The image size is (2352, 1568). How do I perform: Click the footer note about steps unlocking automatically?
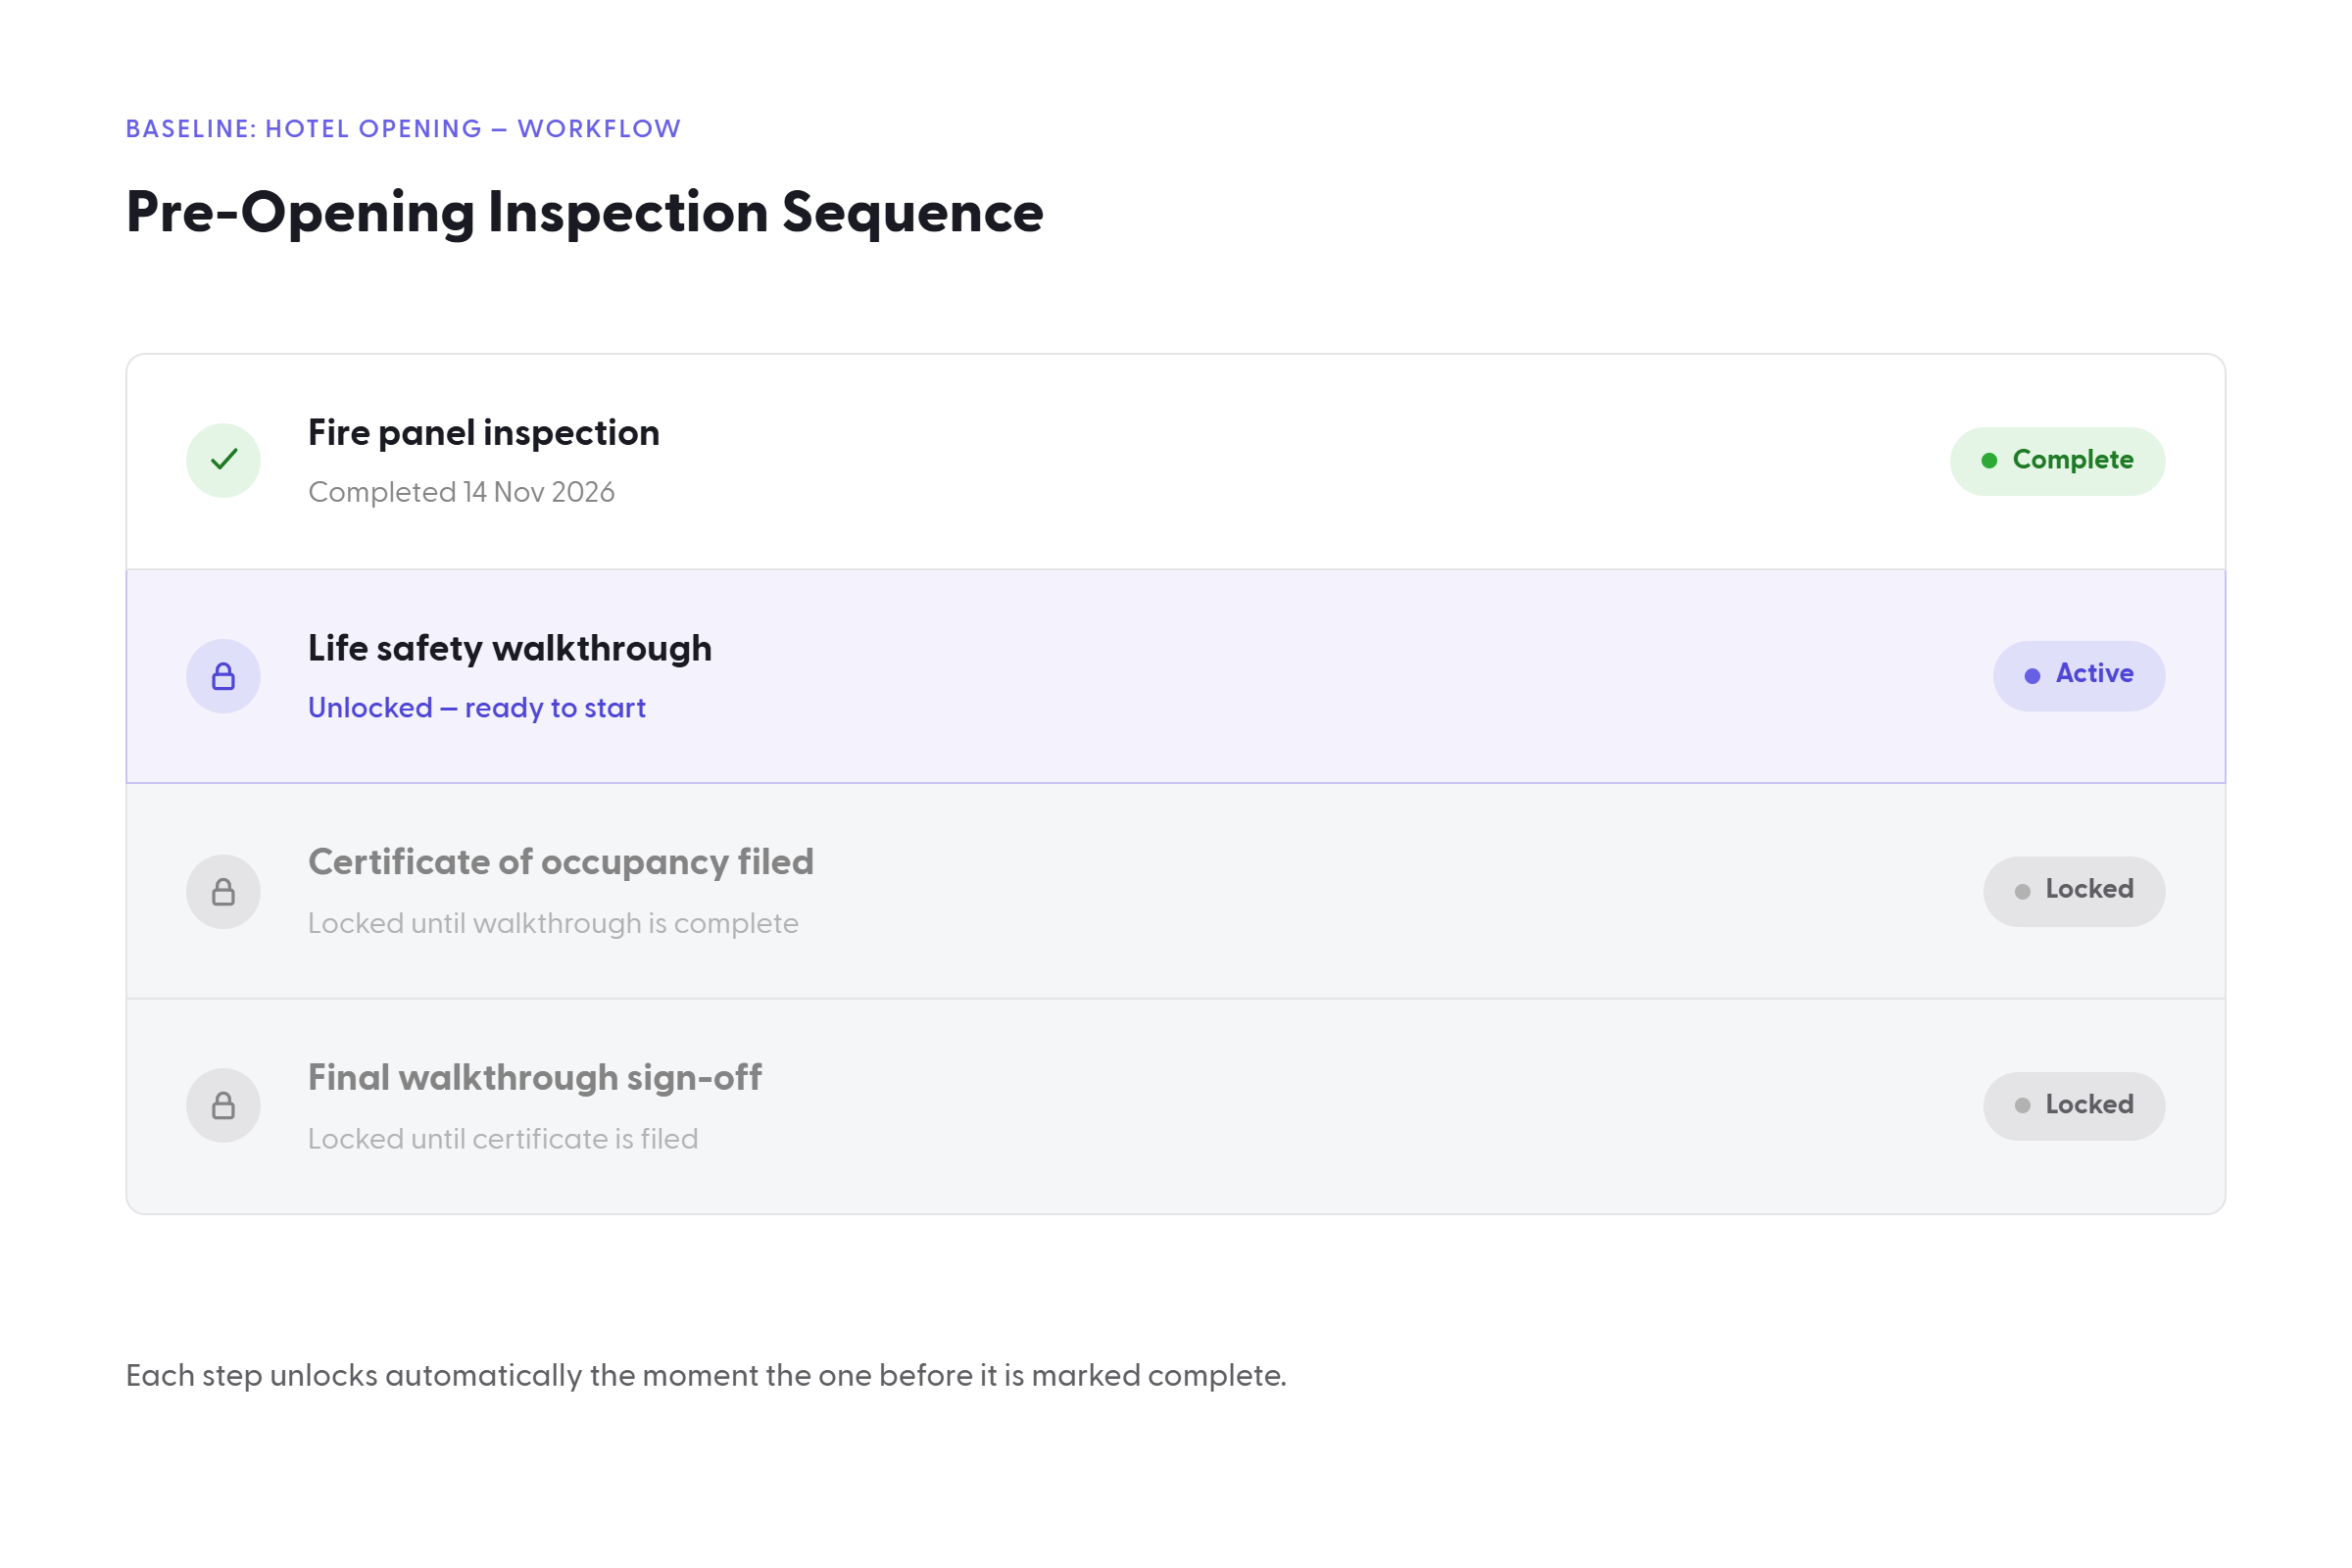[706, 1376]
